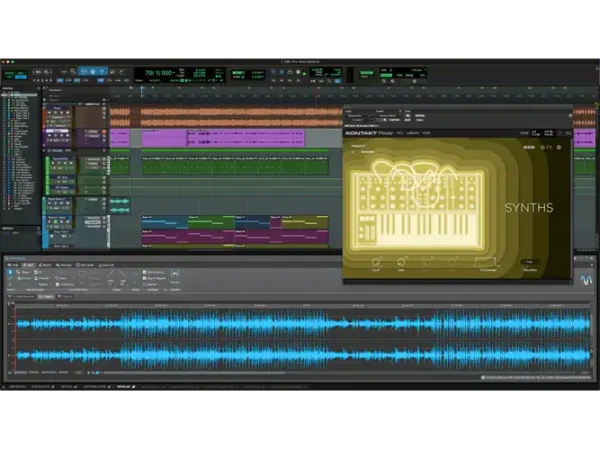This screenshot has width=600, height=450.
Task: Open Kontakt Player LIBRARY menu
Action: 412,133
